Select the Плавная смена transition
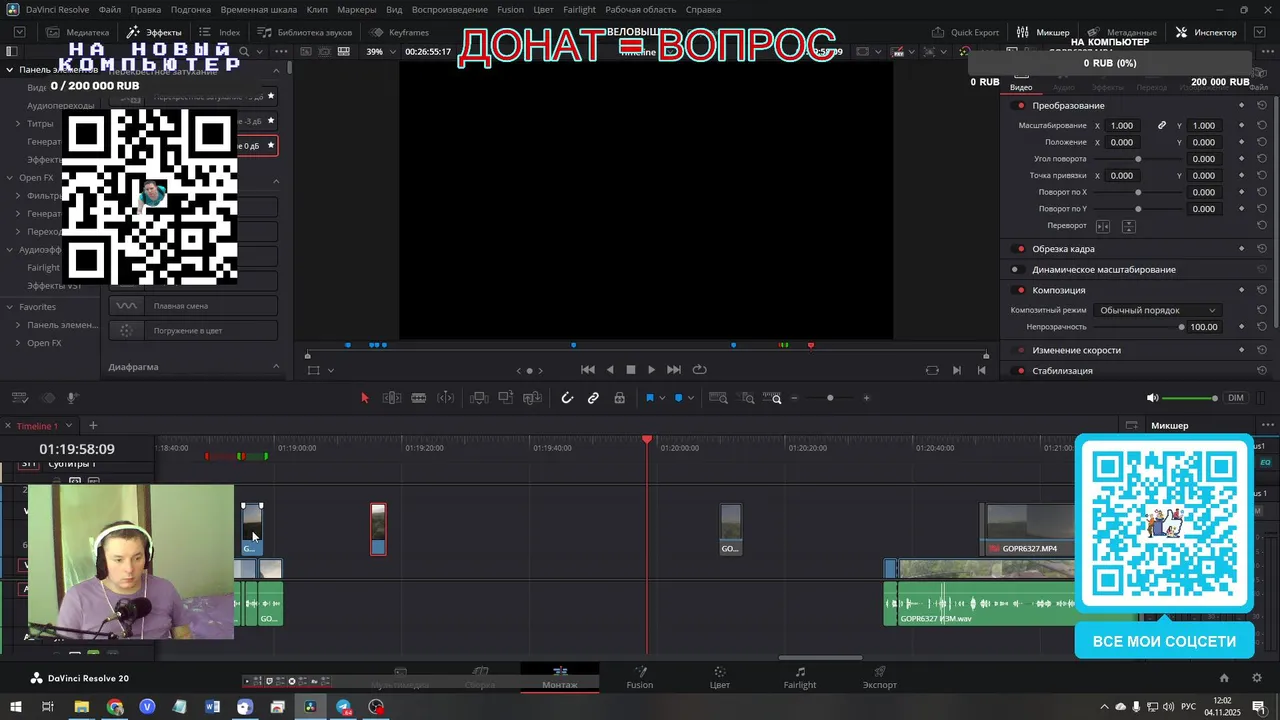The height and width of the screenshot is (720, 1280). point(193,306)
